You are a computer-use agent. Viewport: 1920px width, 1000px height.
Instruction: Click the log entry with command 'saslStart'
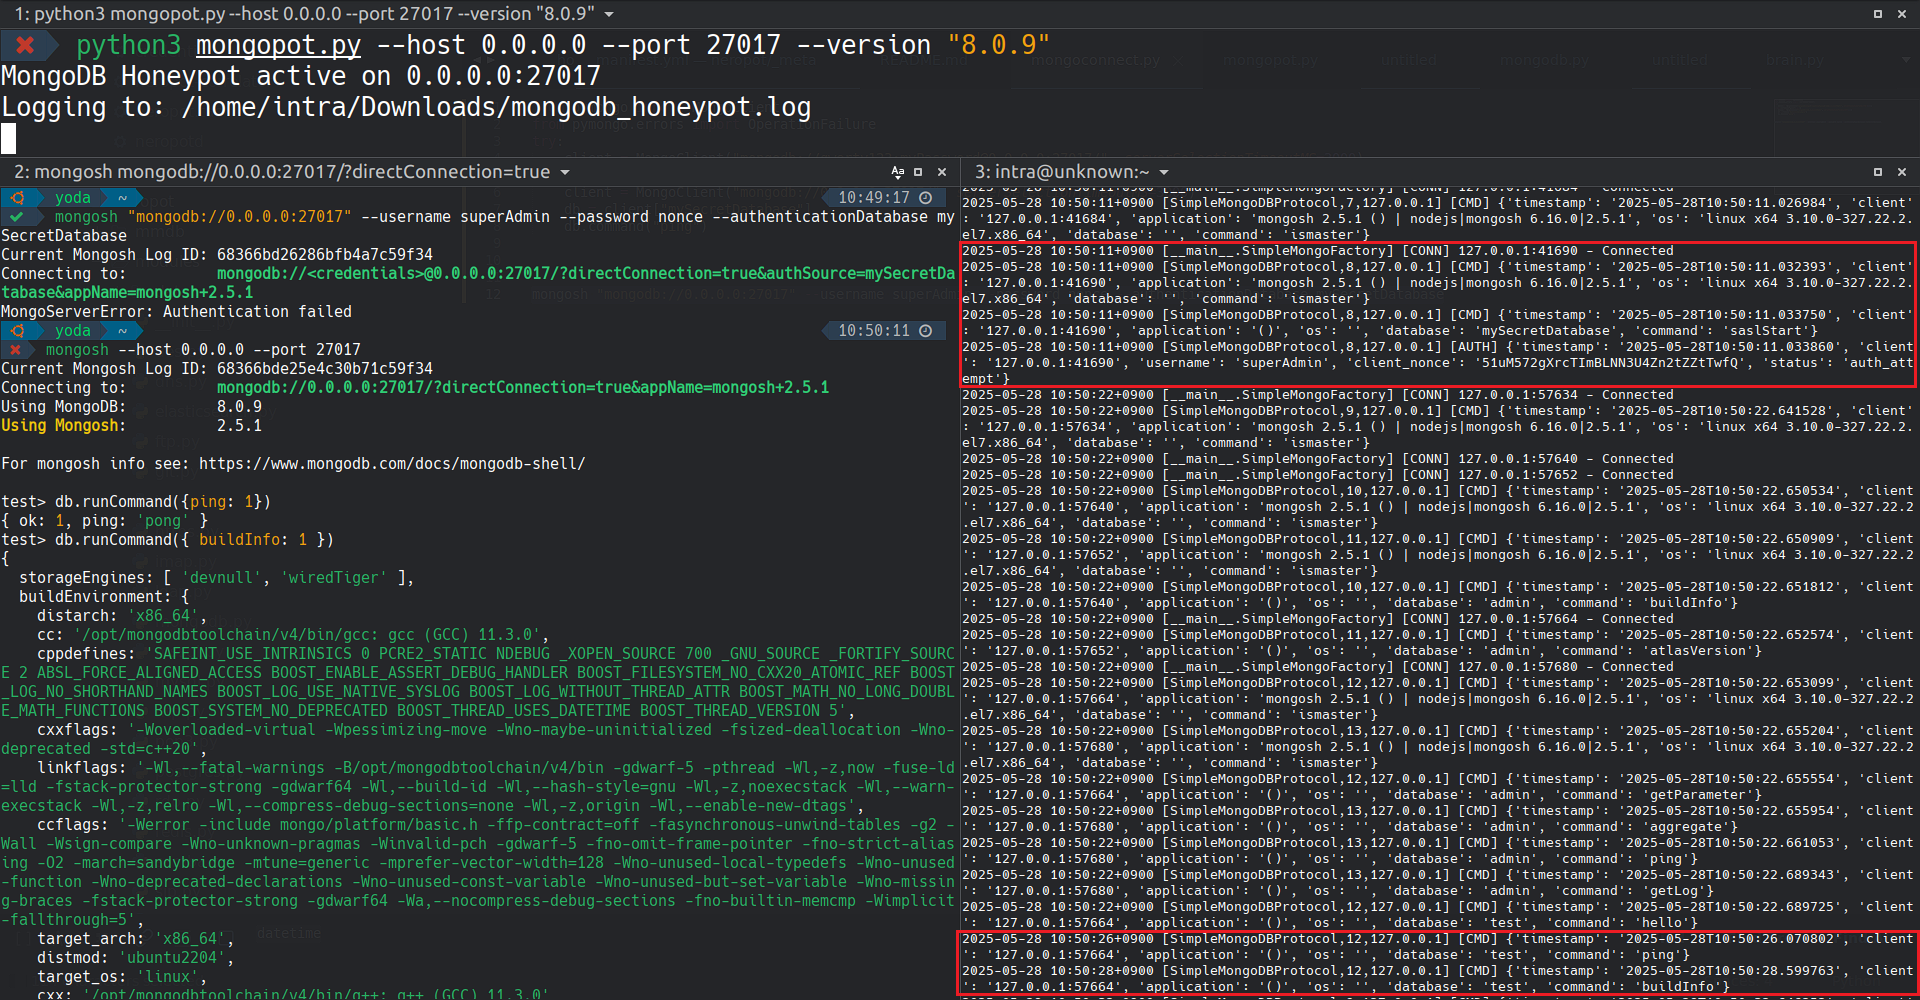point(1437,323)
